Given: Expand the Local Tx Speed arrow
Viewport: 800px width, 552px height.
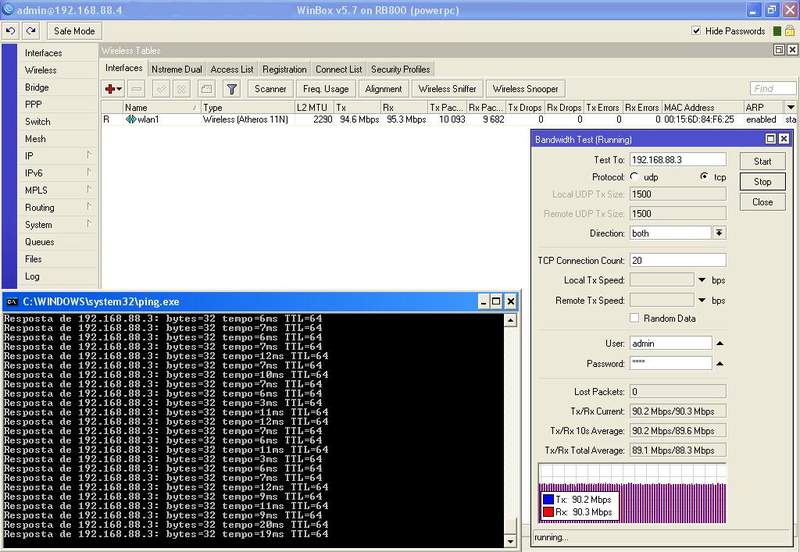Looking at the screenshot, I should click(x=702, y=280).
